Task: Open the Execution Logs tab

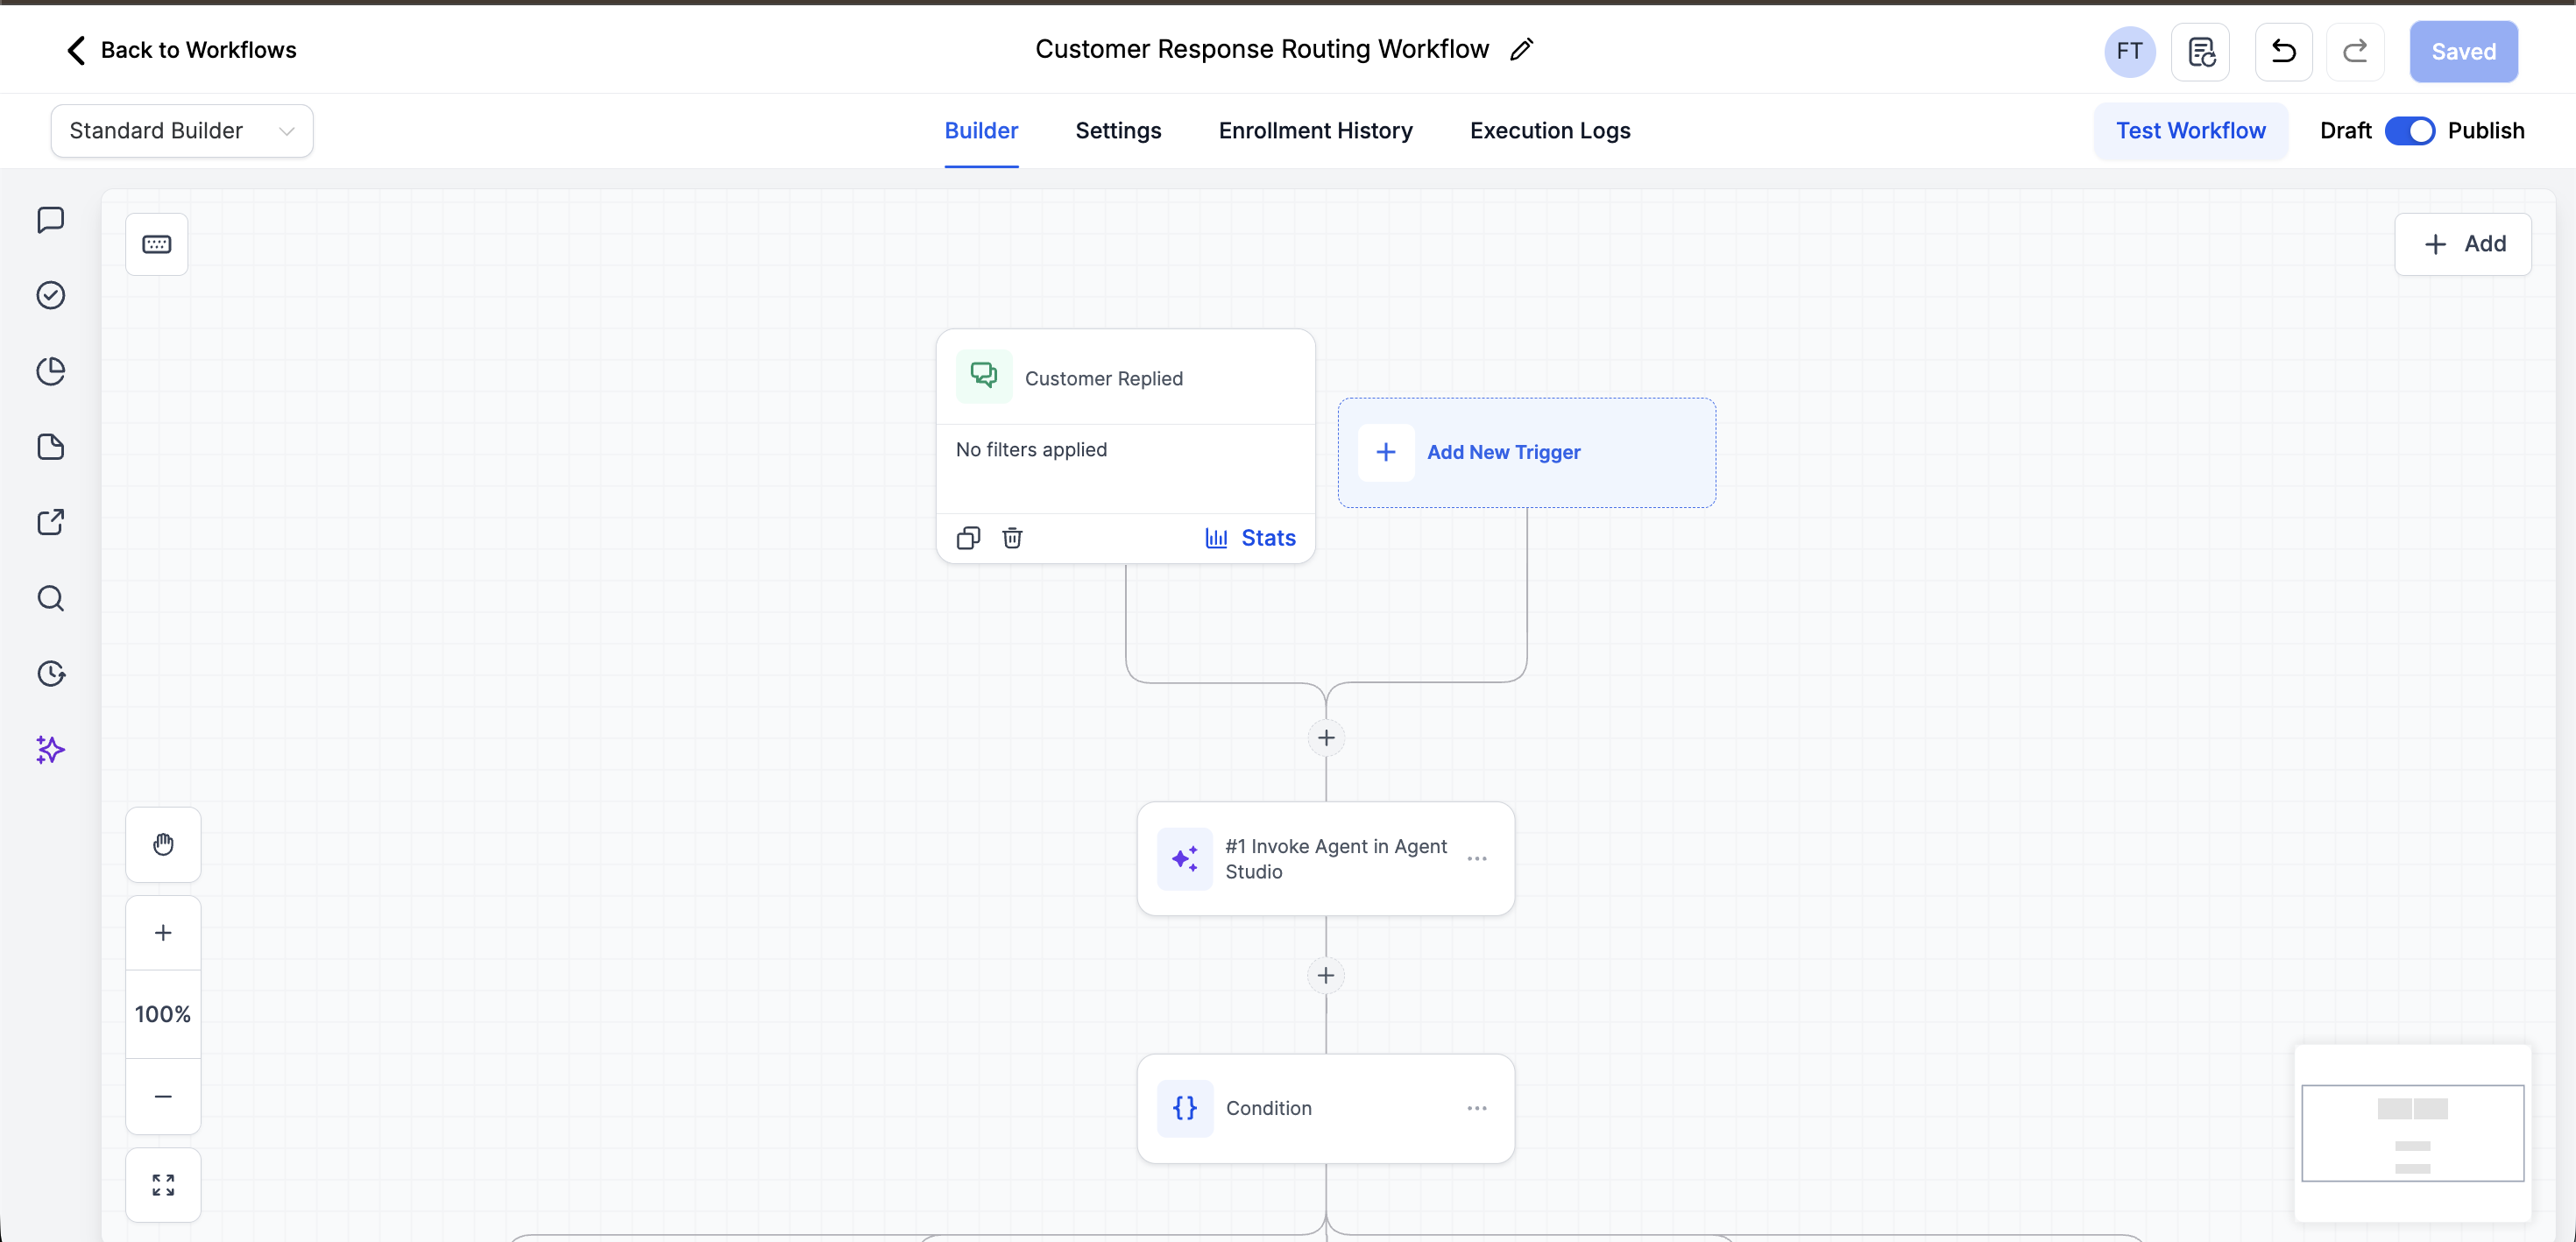Action: [1550, 131]
